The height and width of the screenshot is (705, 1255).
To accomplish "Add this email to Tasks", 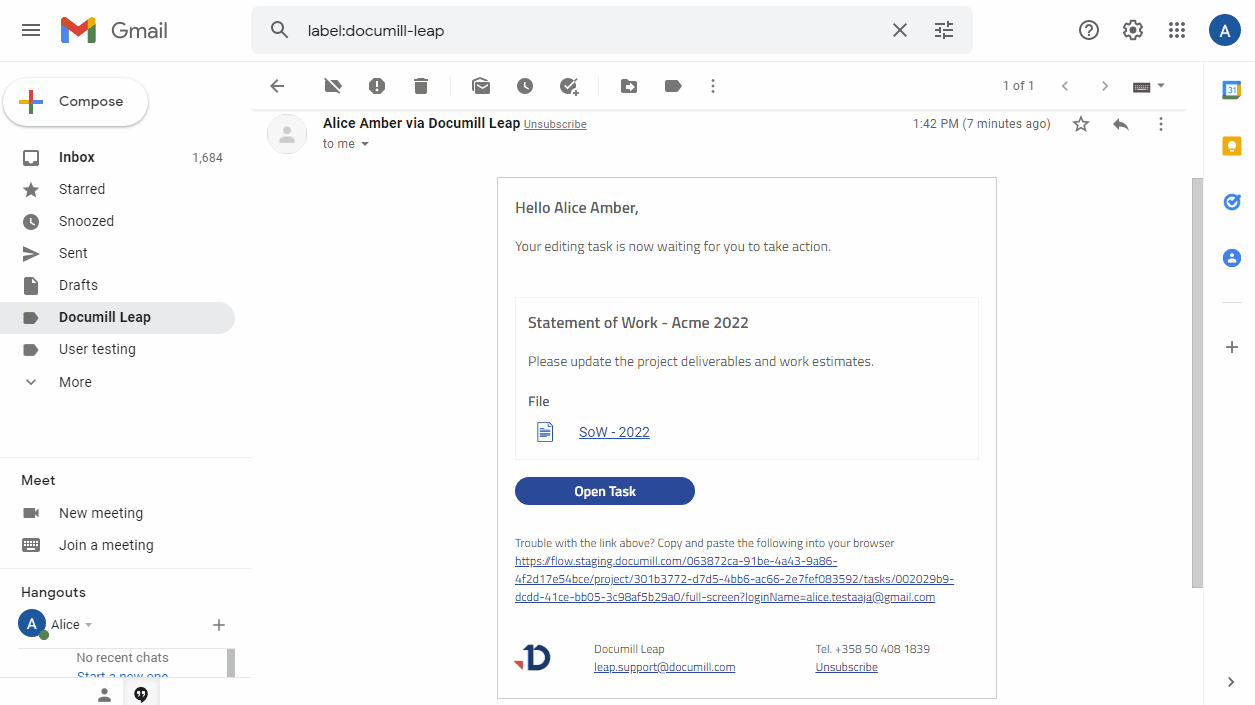I will (568, 86).
